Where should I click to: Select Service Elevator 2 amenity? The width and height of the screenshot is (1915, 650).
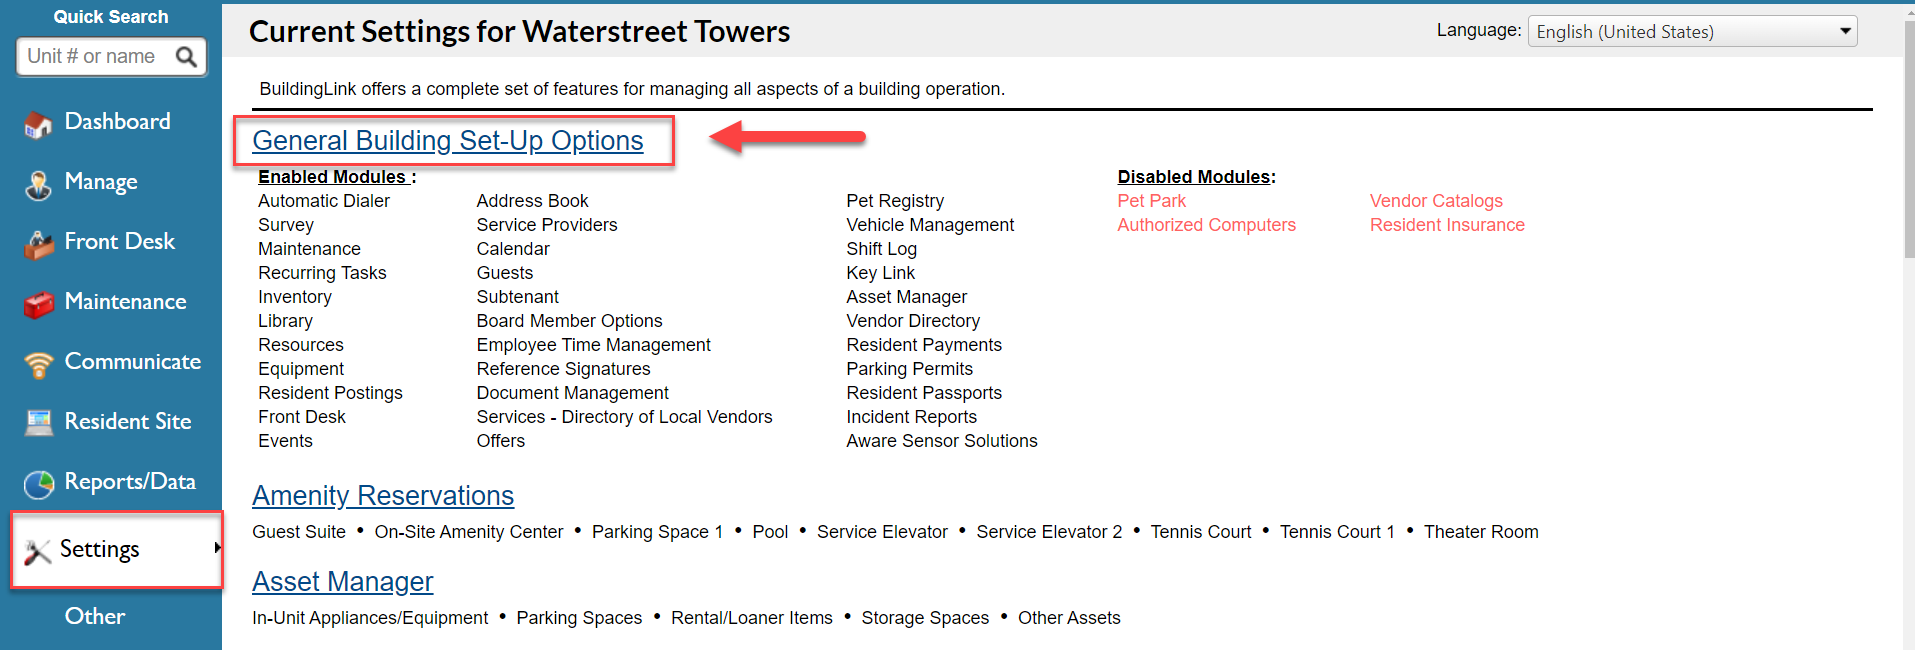(1049, 532)
